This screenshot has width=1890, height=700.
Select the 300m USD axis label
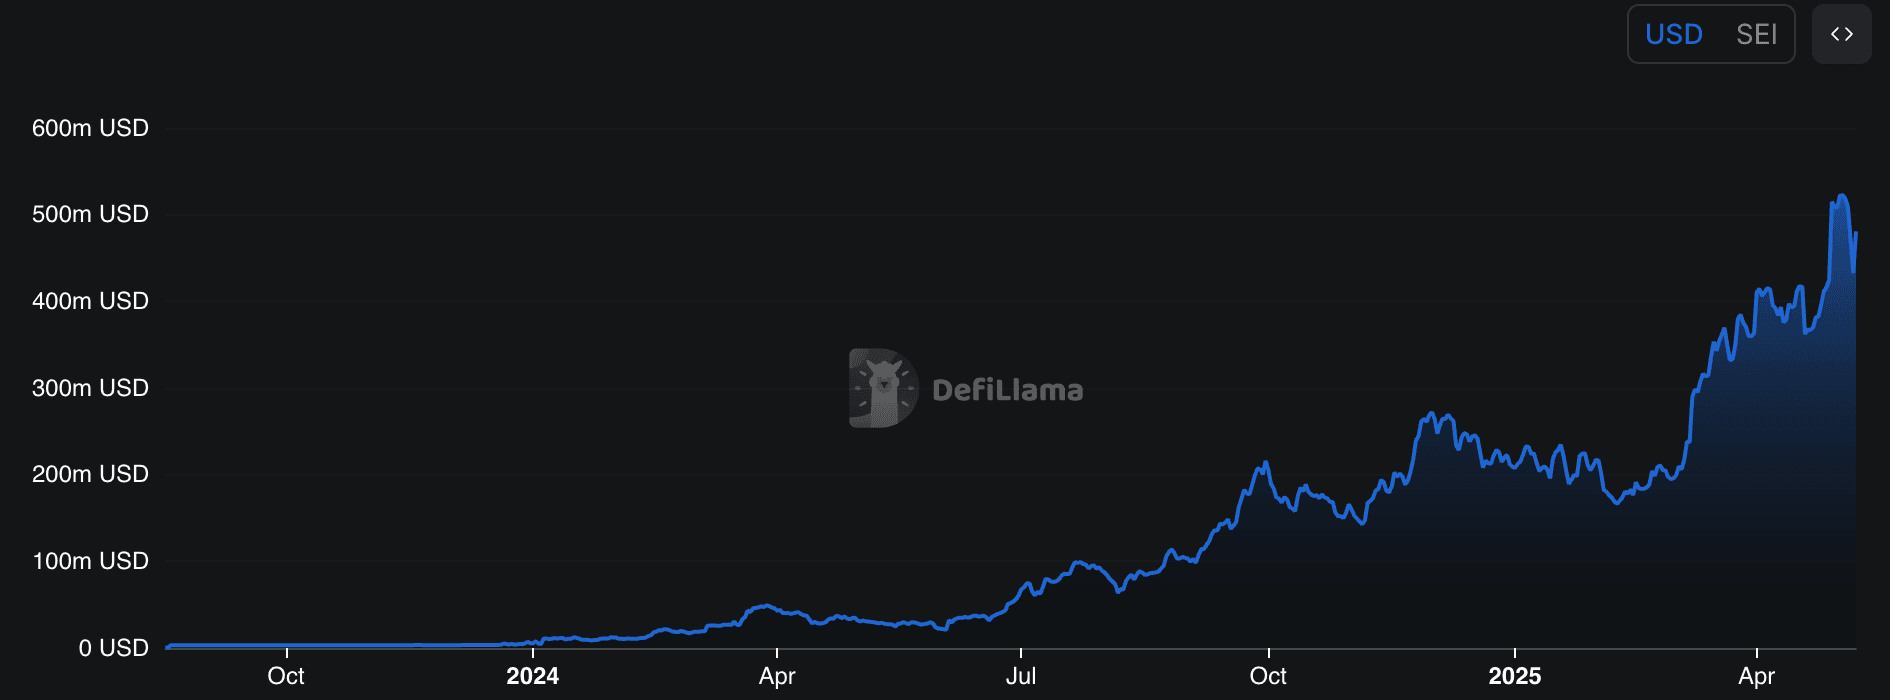[90, 388]
